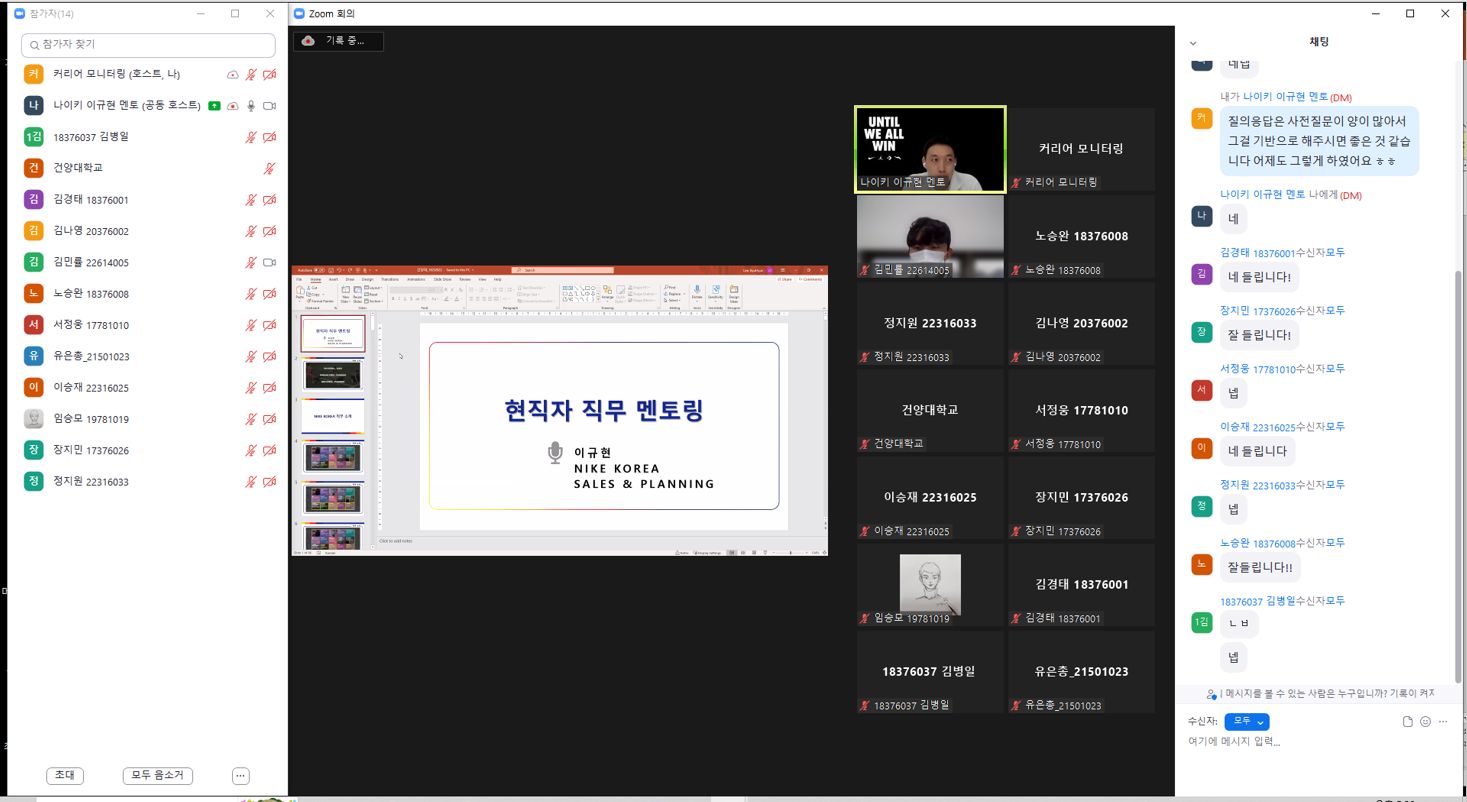This screenshot has width=1467, height=802.
Task: Click the green share-screen icon beside 나이키 이규현 멘토
Action: 214,106
